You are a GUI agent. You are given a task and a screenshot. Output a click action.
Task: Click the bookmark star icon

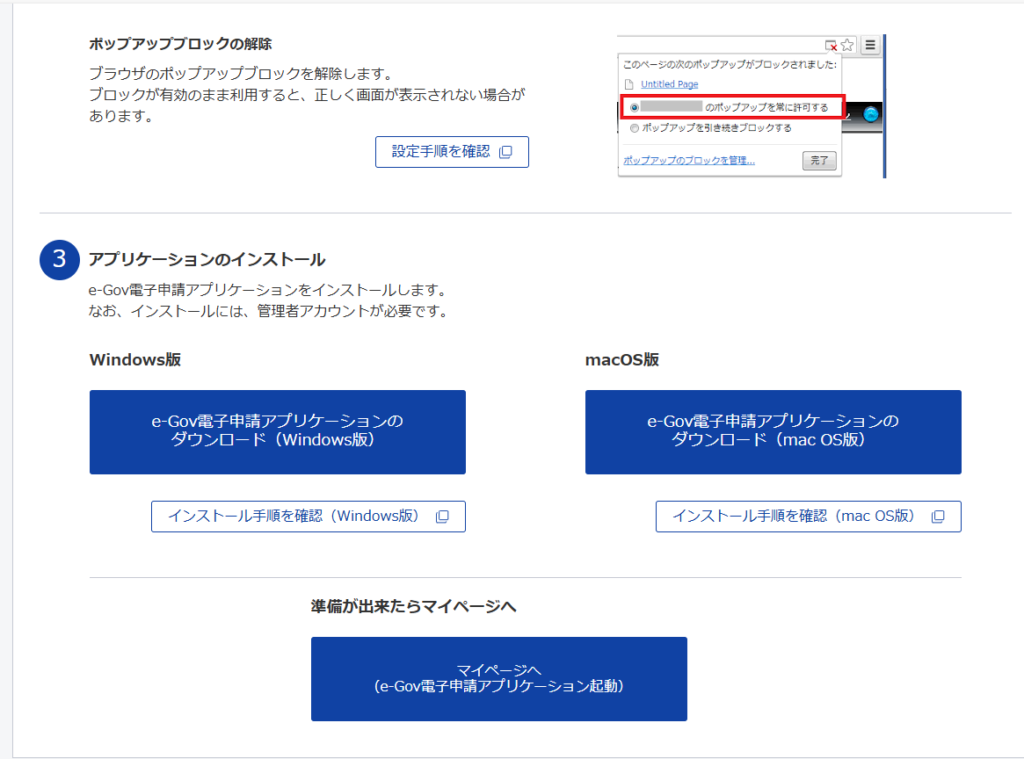tap(848, 45)
